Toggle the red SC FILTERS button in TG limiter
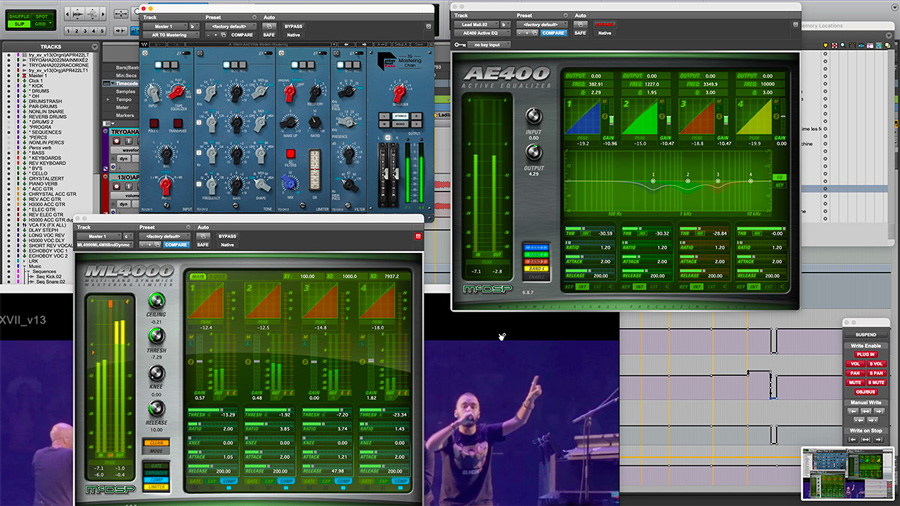900x506 pixels. click(x=290, y=154)
